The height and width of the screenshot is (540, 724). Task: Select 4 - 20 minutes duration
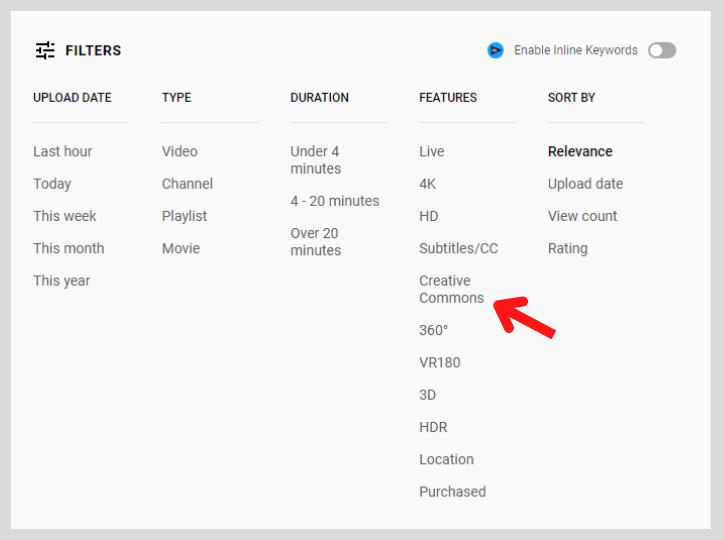point(335,201)
